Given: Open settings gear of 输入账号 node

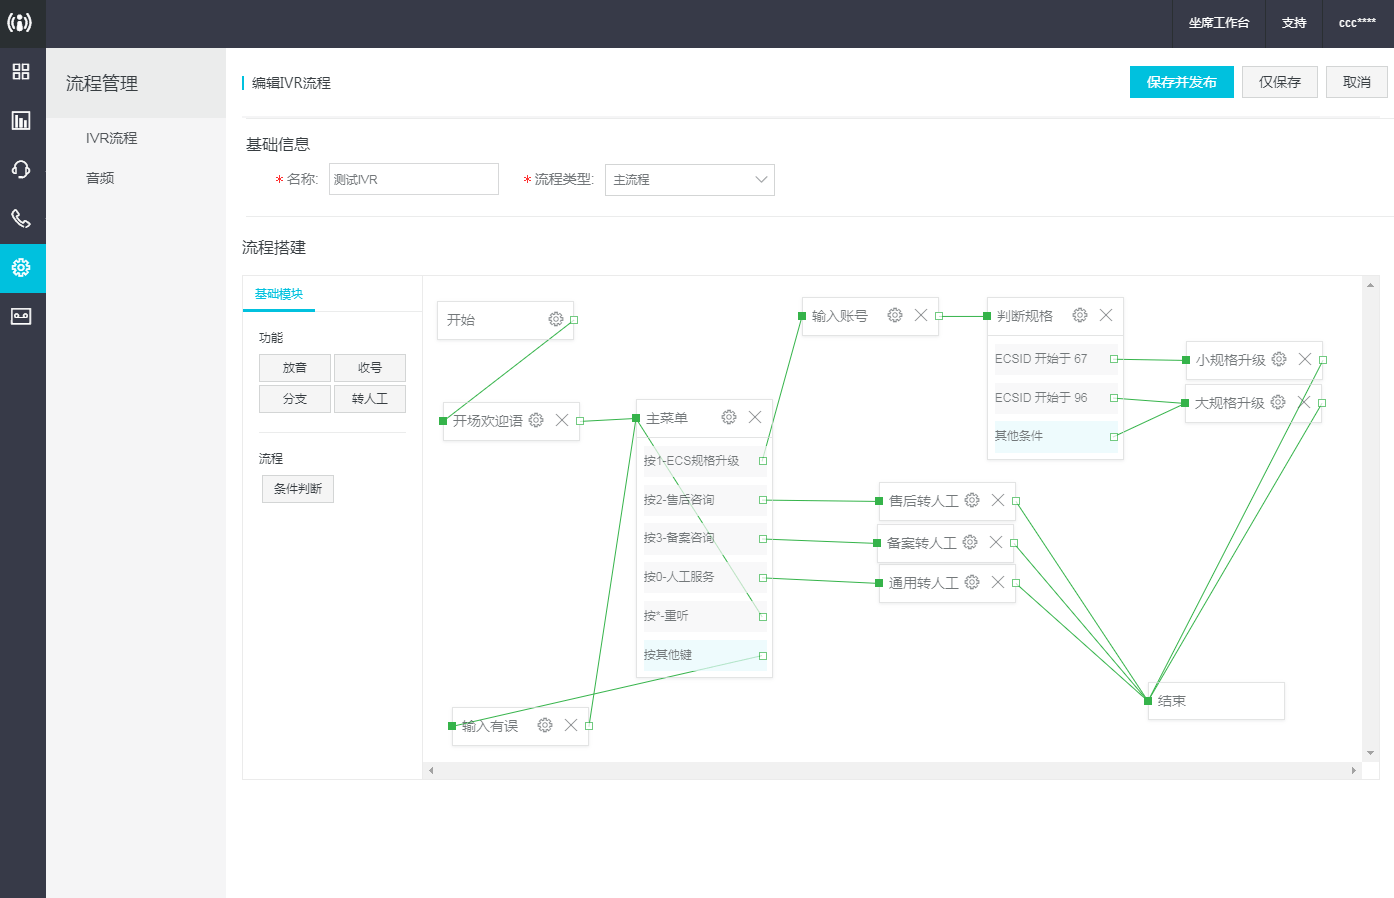Looking at the screenshot, I should (895, 315).
